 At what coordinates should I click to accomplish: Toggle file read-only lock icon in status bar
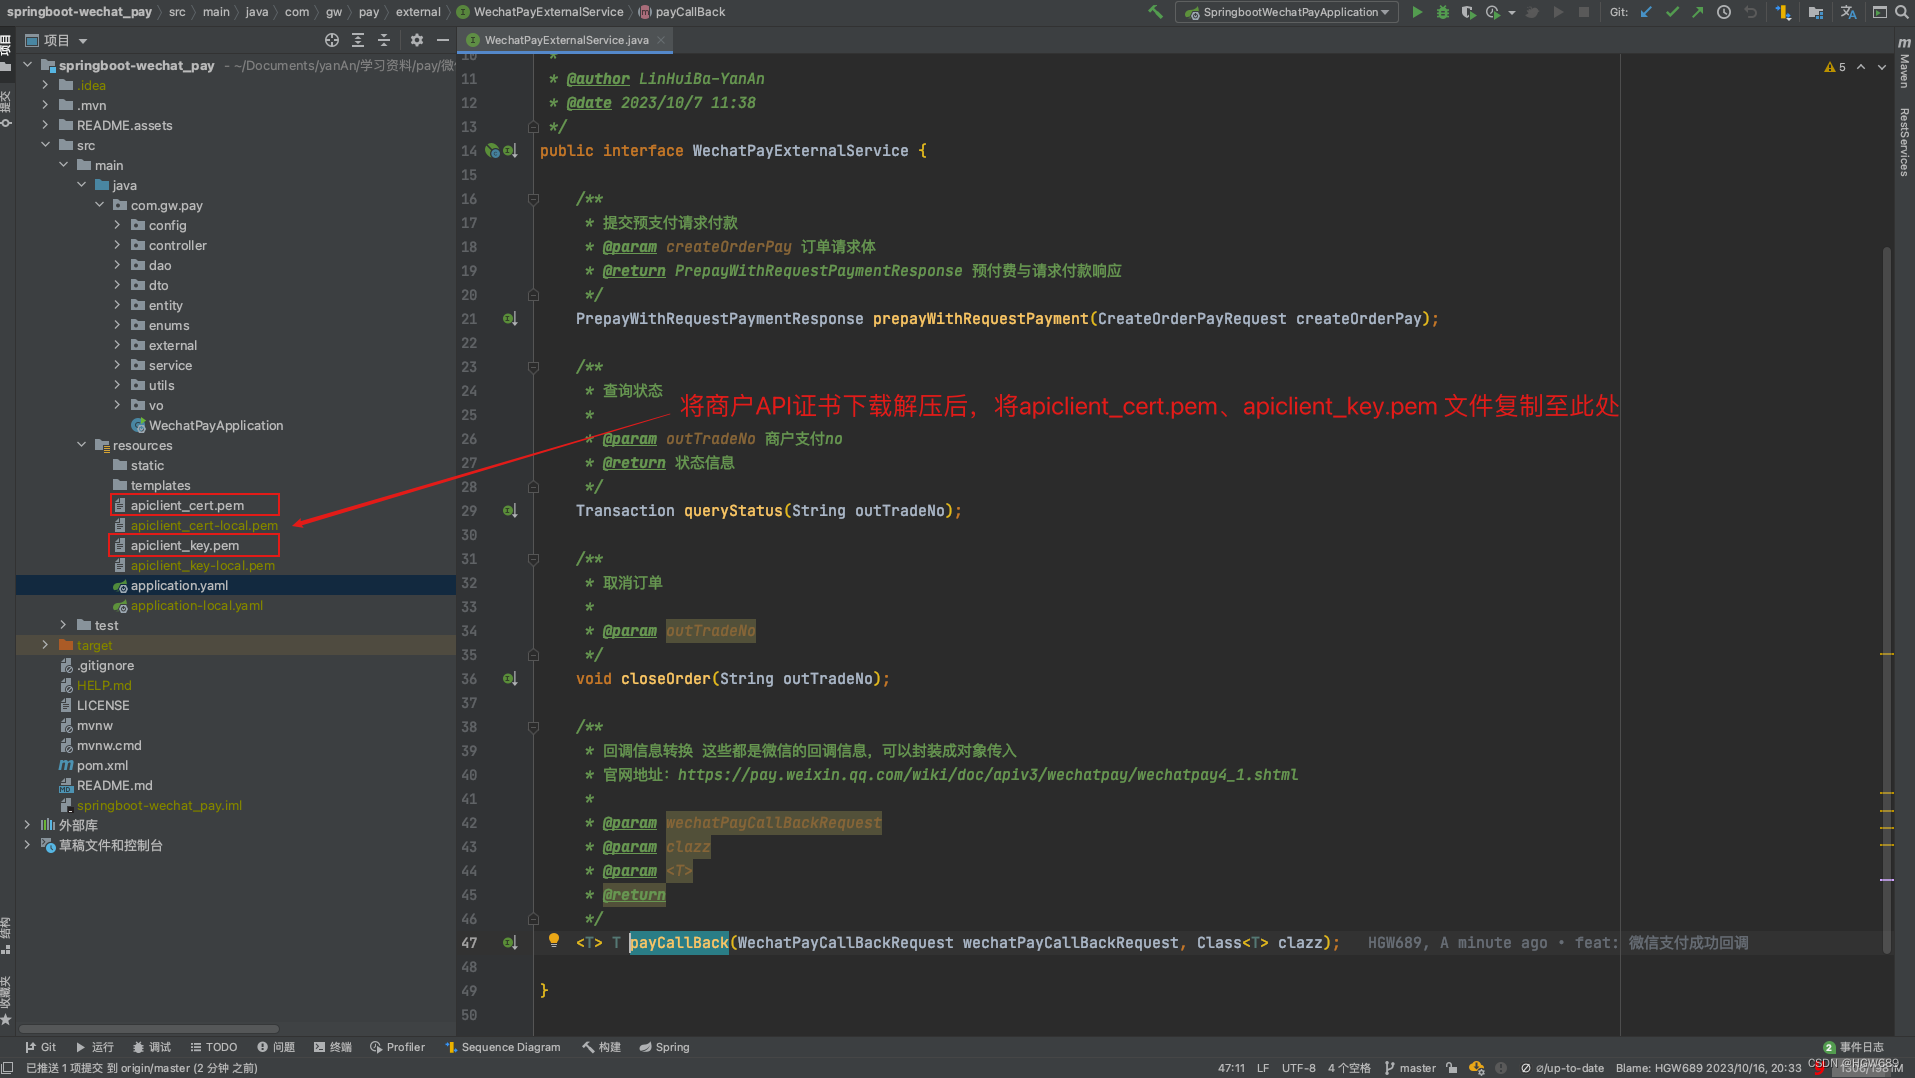tap(1451, 1068)
